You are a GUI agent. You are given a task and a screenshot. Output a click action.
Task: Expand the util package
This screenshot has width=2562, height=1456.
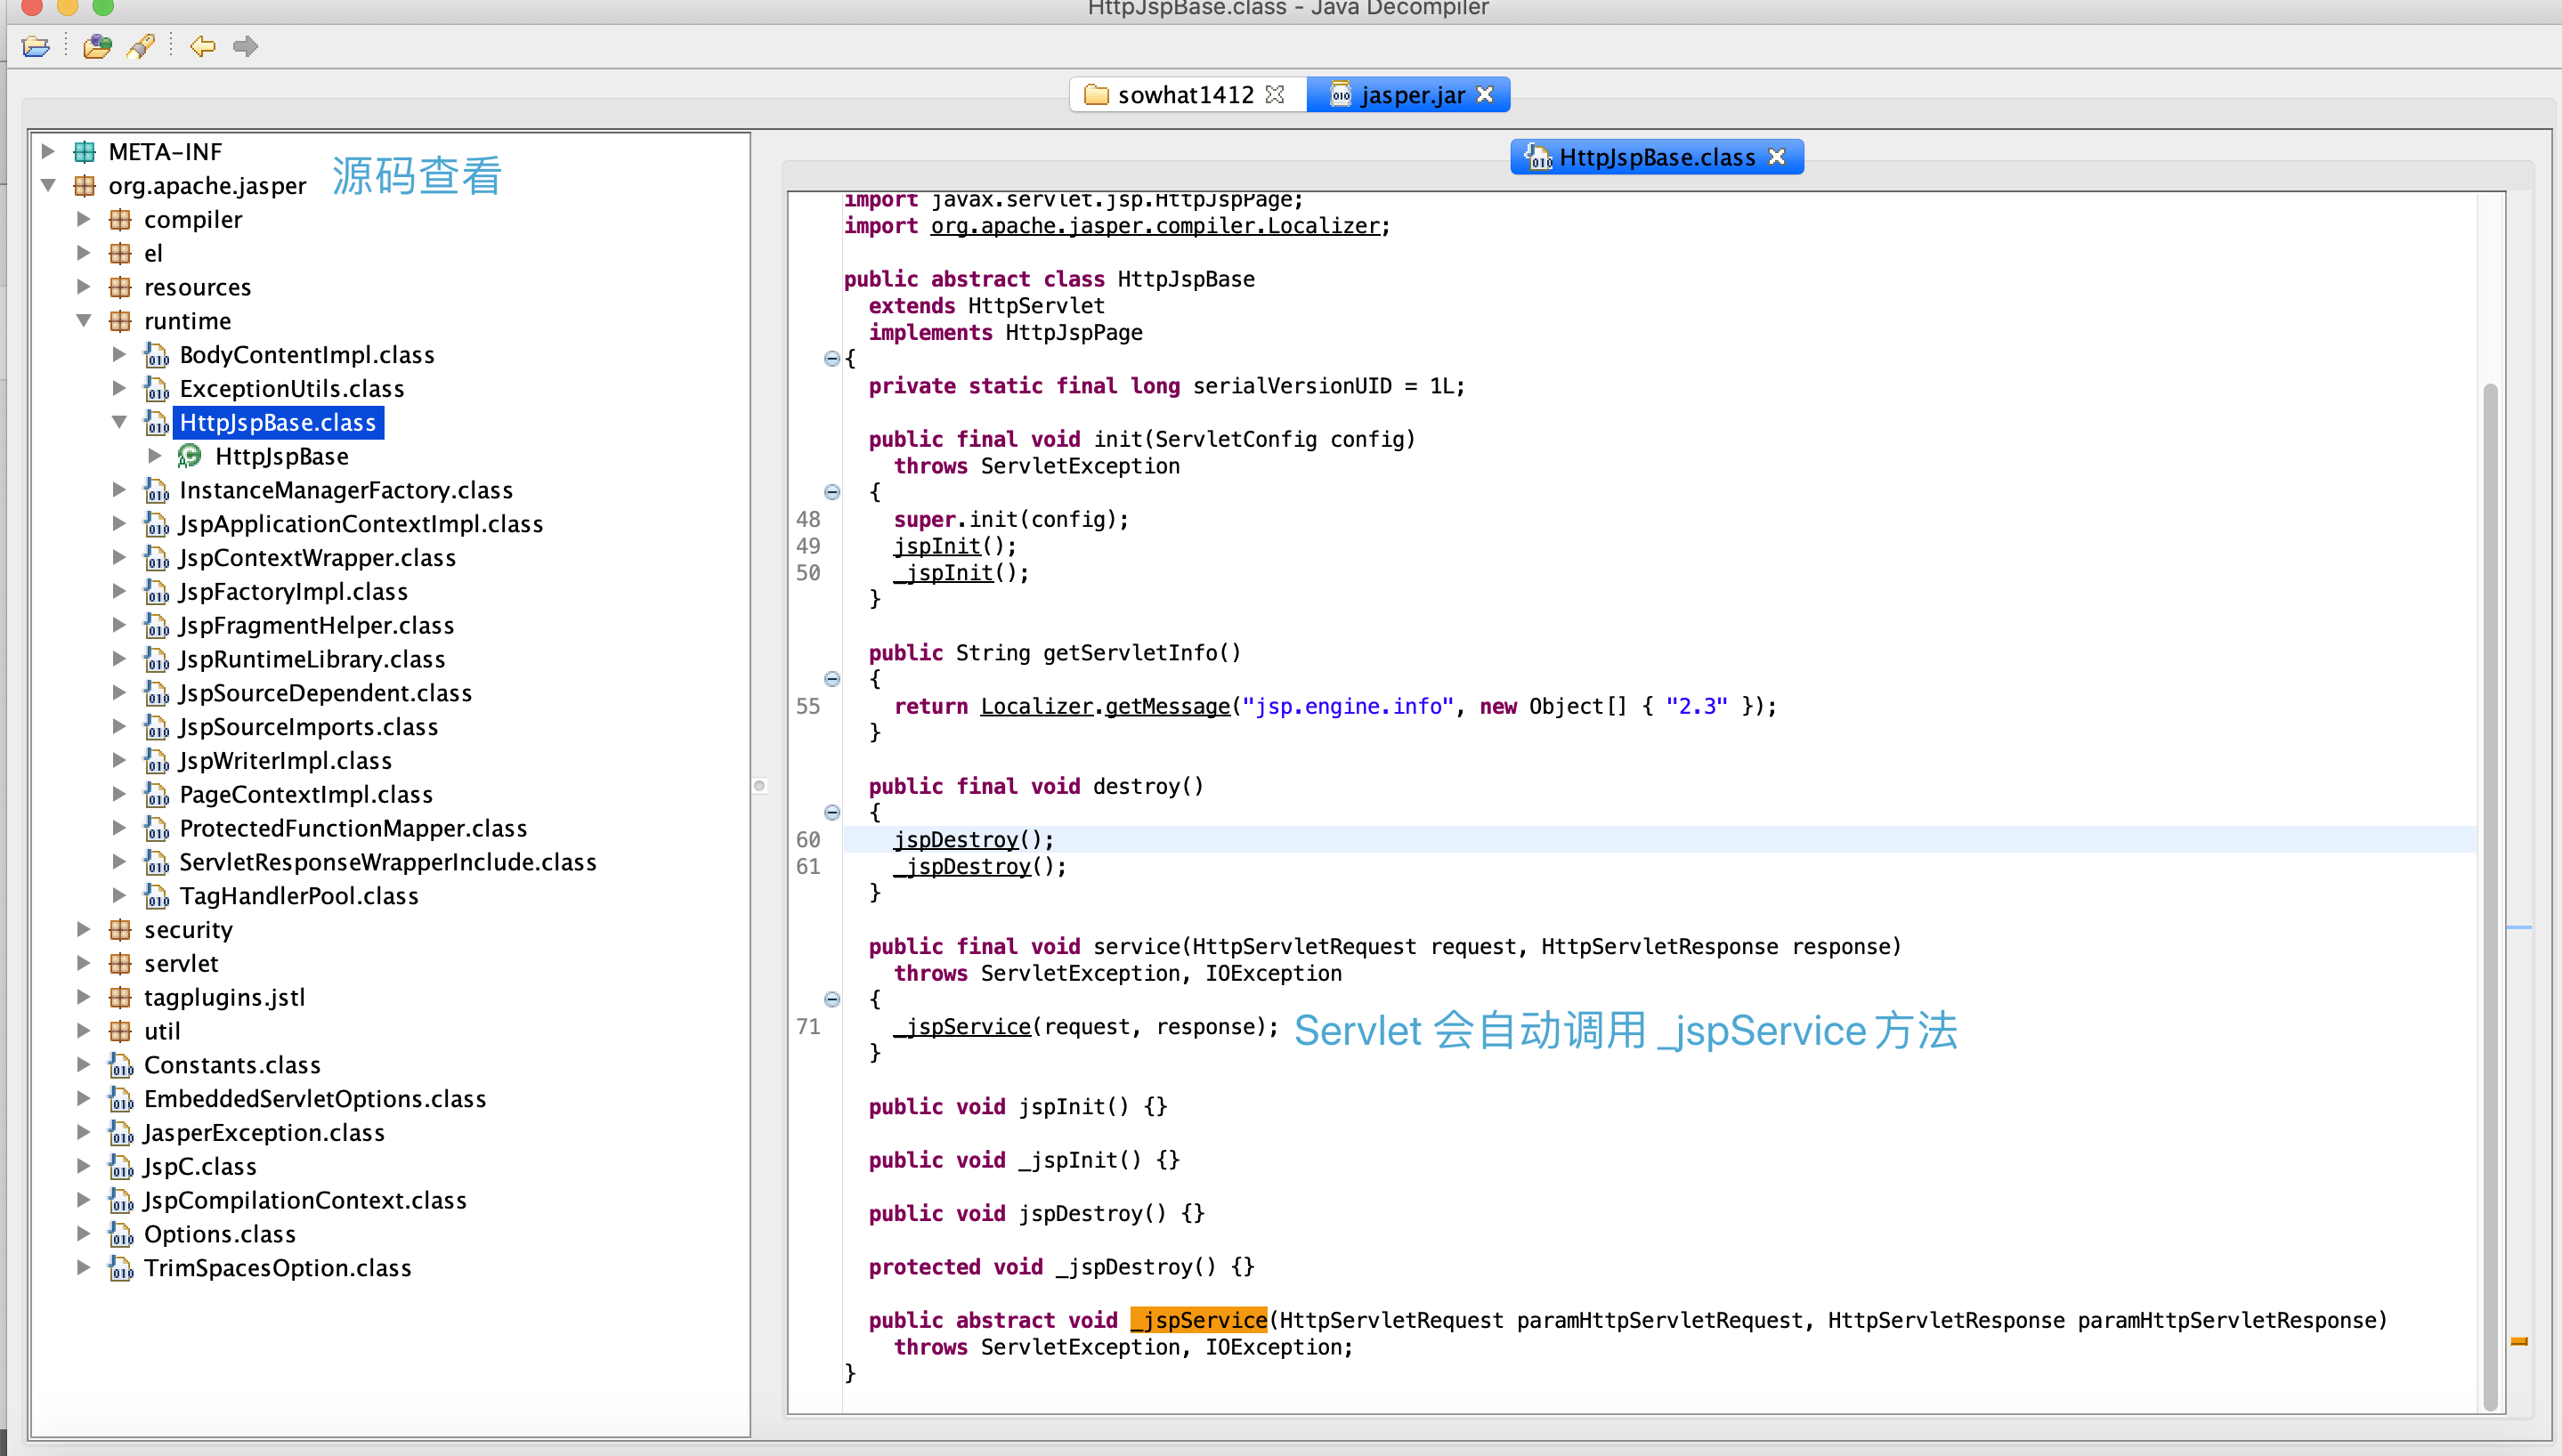click(84, 1031)
